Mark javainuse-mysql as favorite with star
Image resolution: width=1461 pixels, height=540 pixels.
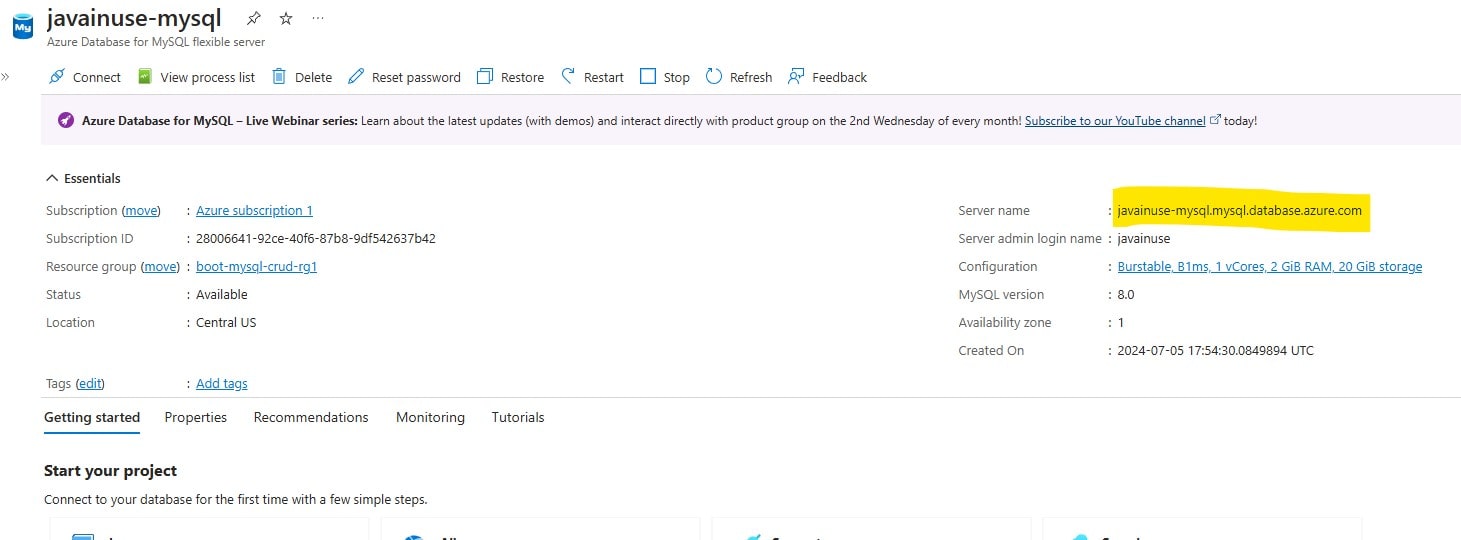pos(286,18)
